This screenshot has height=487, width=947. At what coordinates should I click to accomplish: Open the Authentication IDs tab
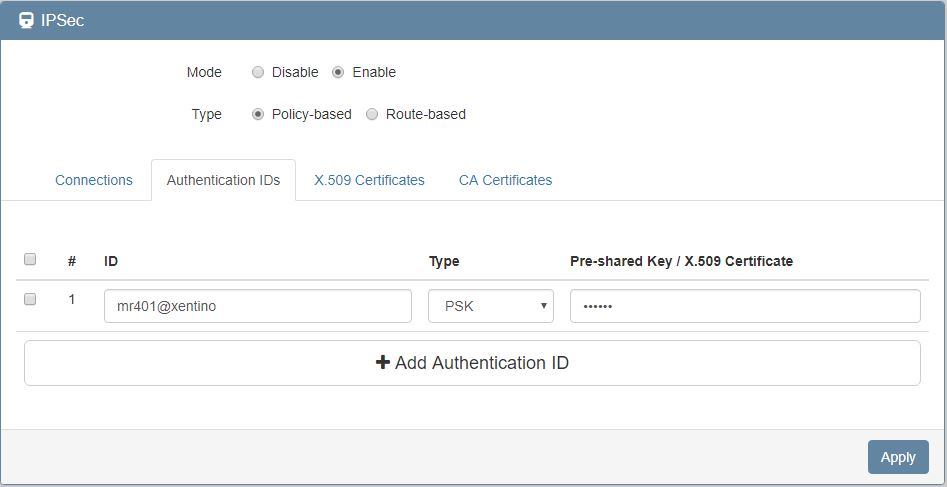click(223, 180)
